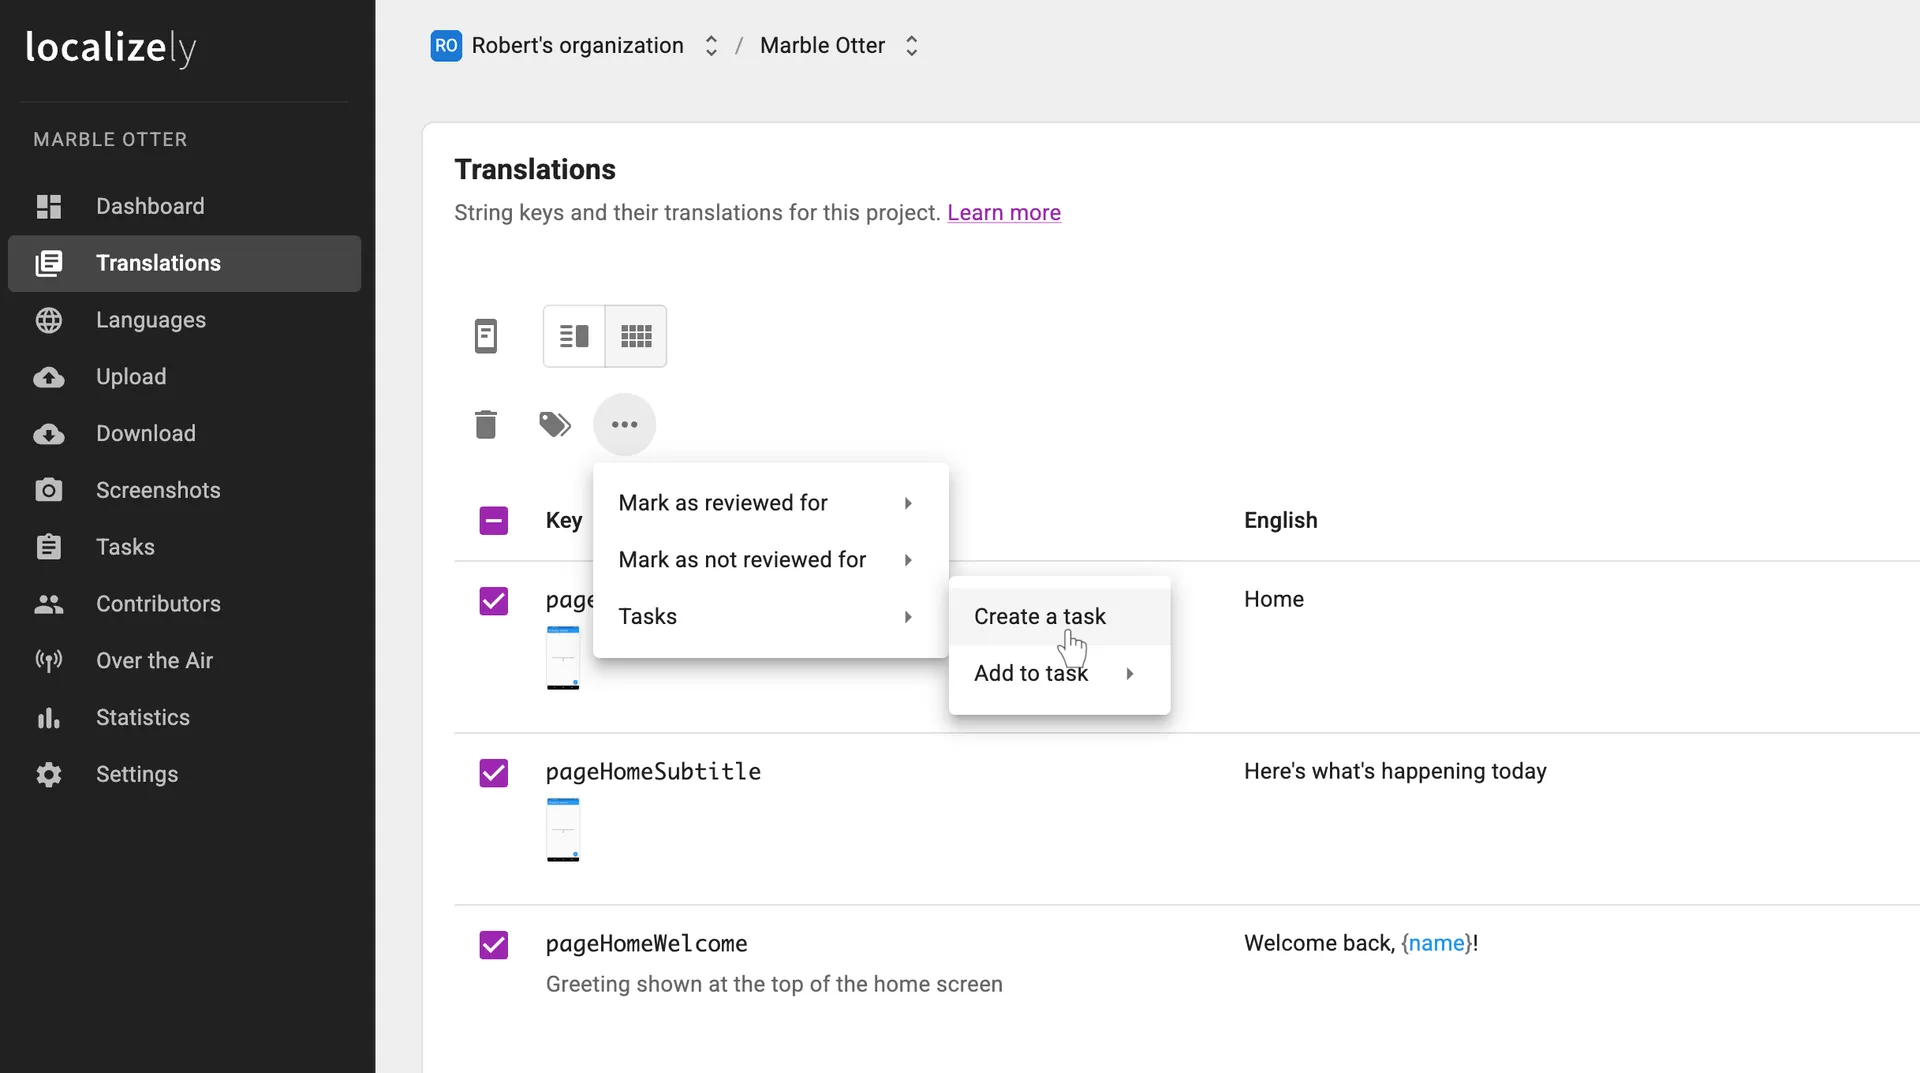
Task: Uncheck the pageHomeWelcome checkbox
Action: coord(494,944)
